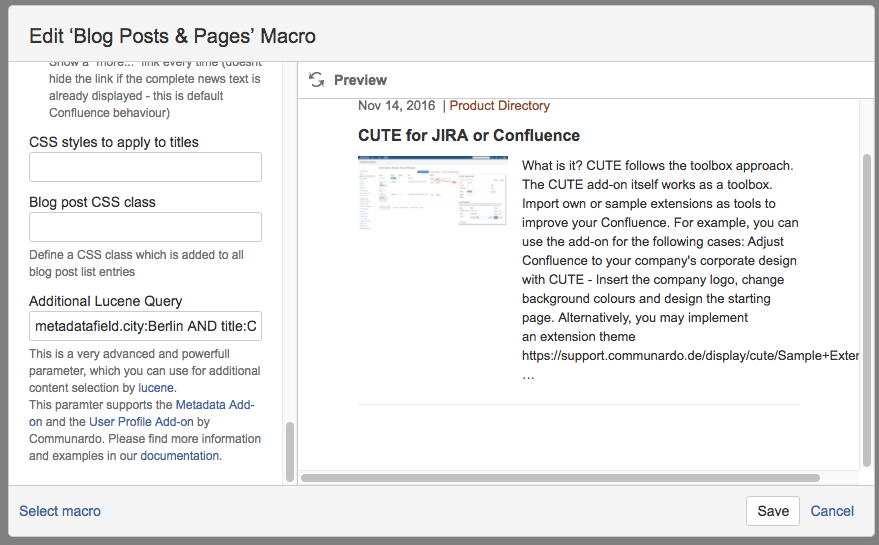The image size is (879, 545).
Task: Click the support.communardo.de URL text in preview
Action: point(690,356)
